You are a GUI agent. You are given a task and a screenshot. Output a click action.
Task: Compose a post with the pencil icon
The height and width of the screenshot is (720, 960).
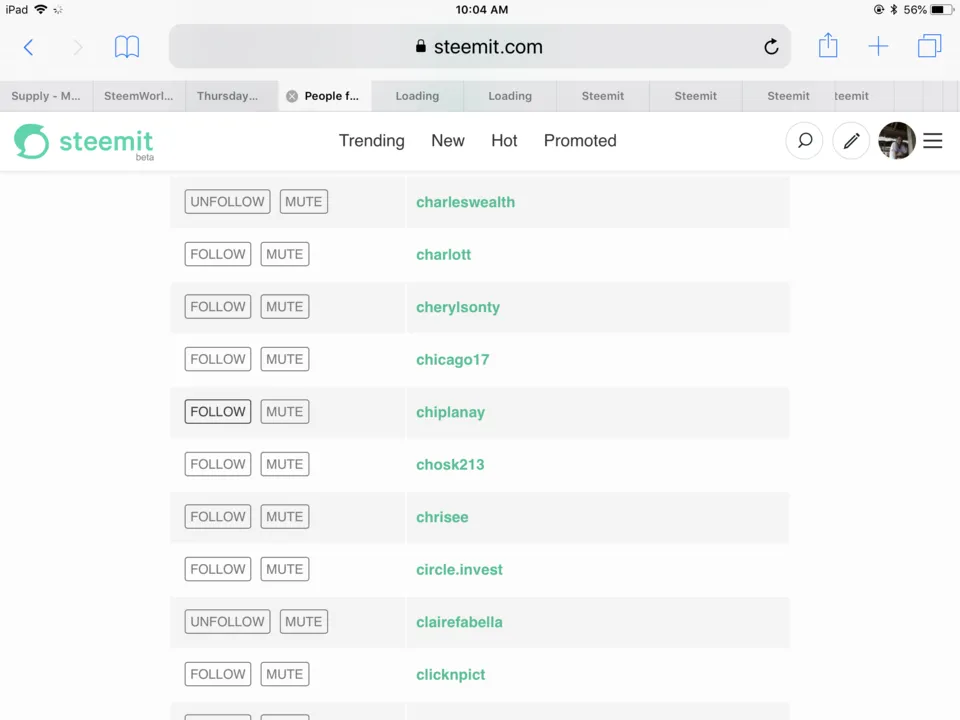point(851,141)
